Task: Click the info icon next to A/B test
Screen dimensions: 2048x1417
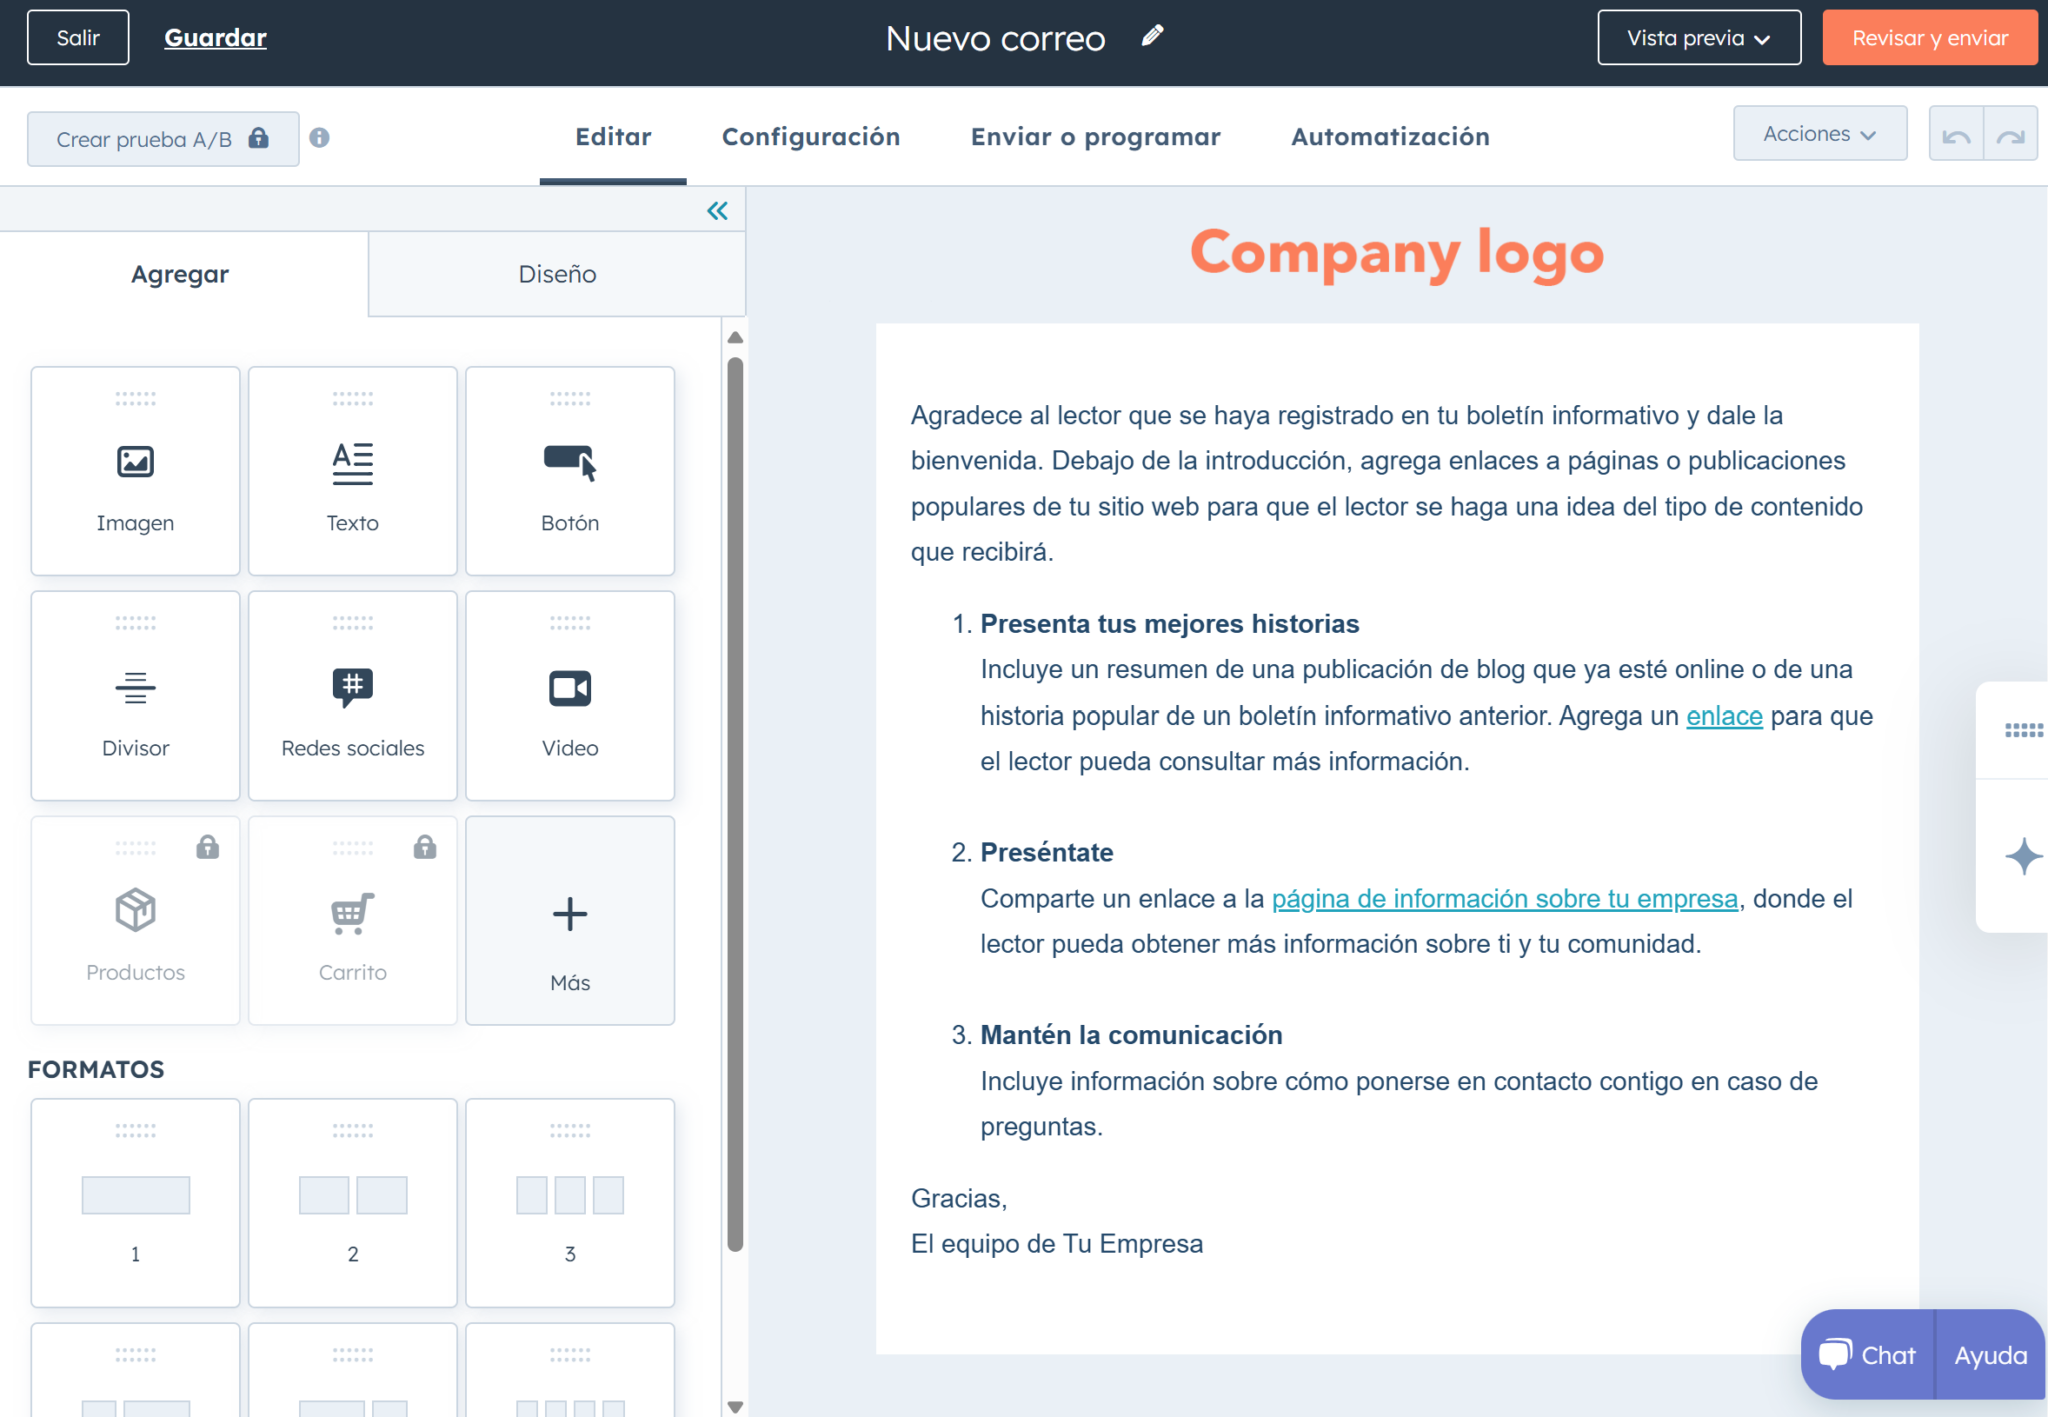Action: tap(319, 138)
